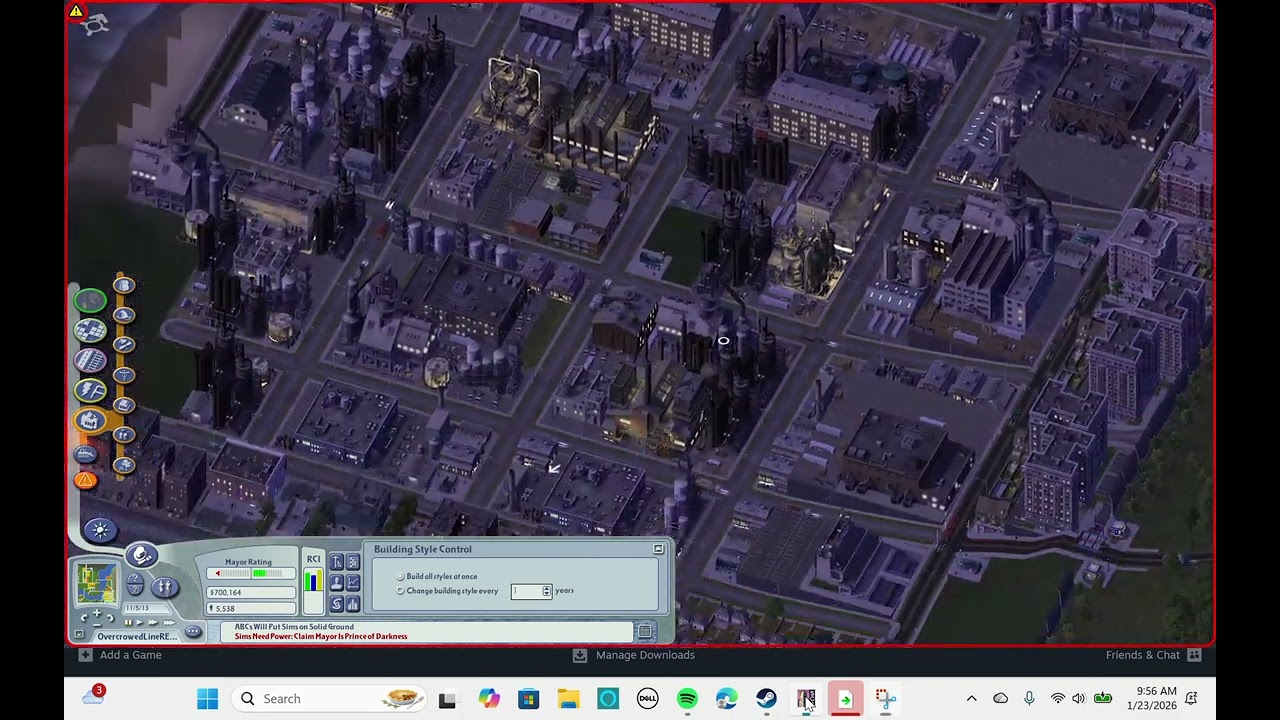Open the line graph icon
Image resolution: width=1280 pixels, height=720 pixels.
pos(353,583)
